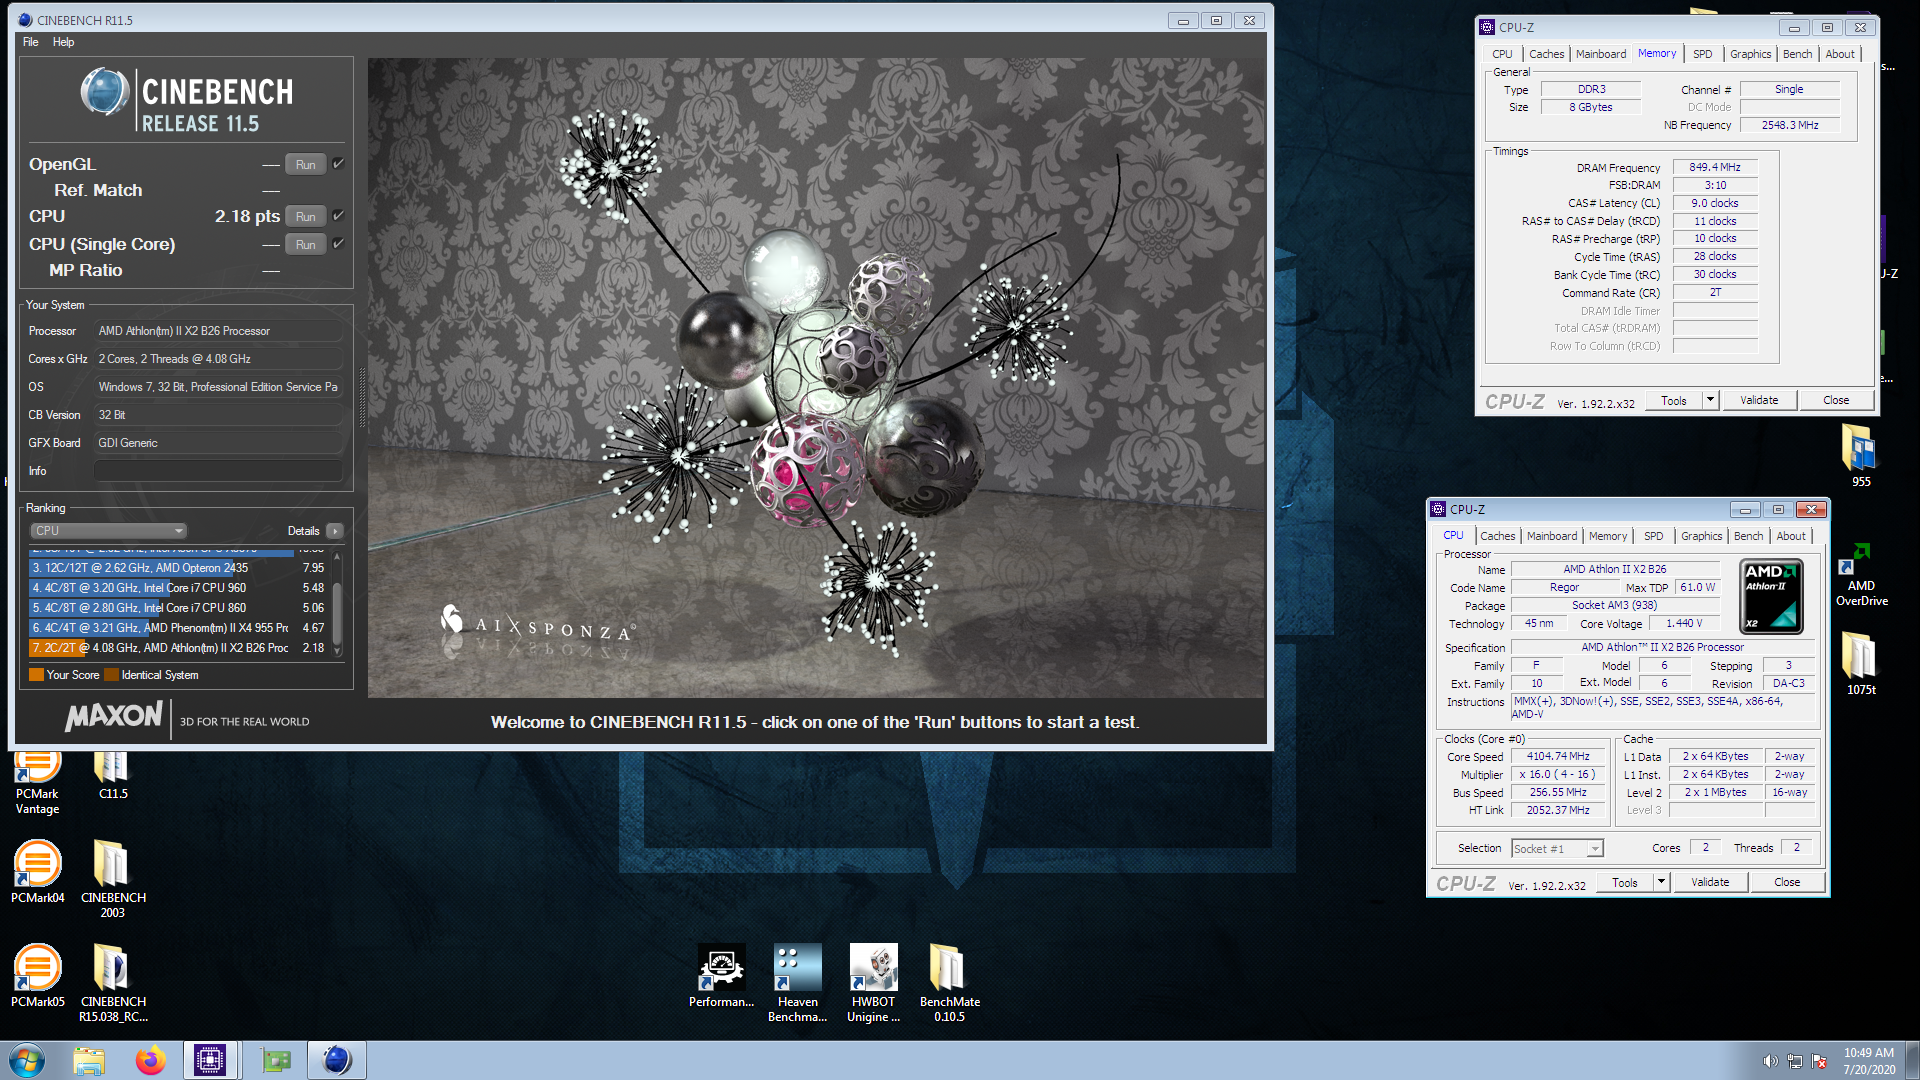Click the volume speaker tray icon
The width and height of the screenshot is (1920, 1080).
click(x=1770, y=1061)
